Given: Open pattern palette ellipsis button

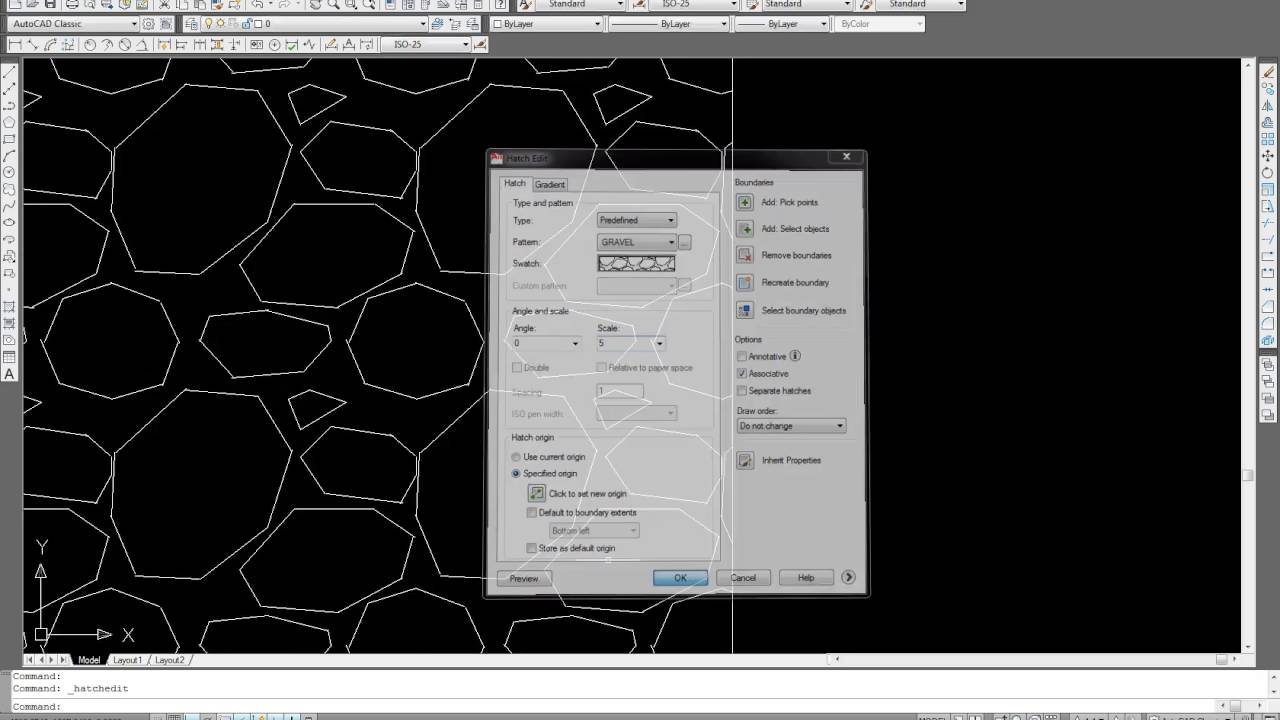Looking at the screenshot, I should [685, 242].
